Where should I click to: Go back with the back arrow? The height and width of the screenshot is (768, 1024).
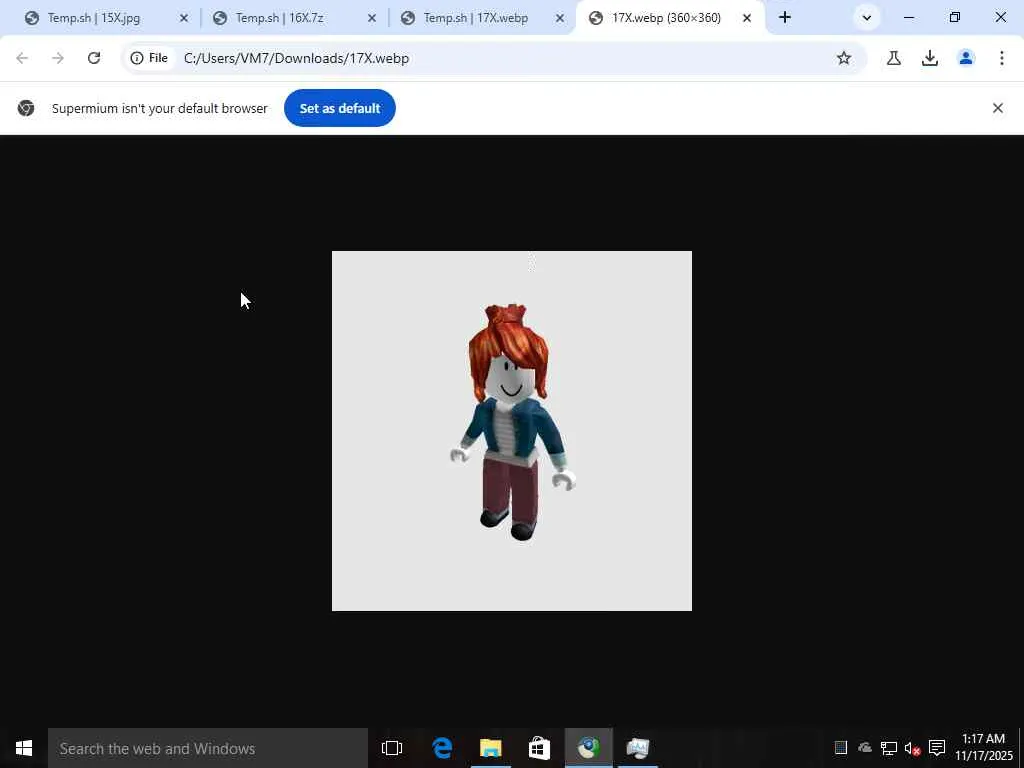click(22, 58)
